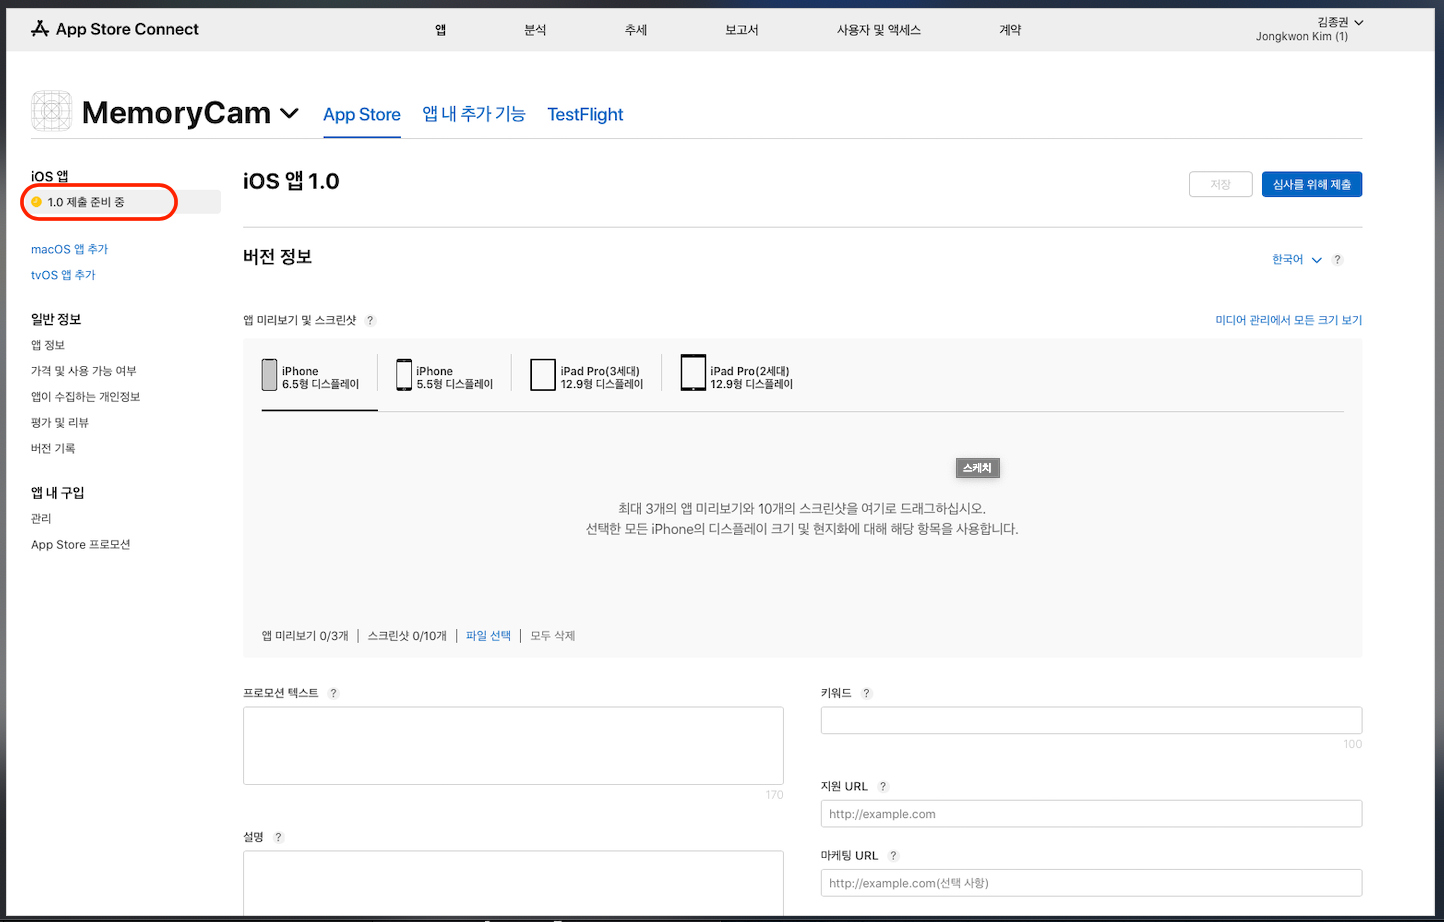This screenshot has width=1444, height=922.
Task: Open 평가 및 리뷰 in sidebar
Action: coord(59,424)
